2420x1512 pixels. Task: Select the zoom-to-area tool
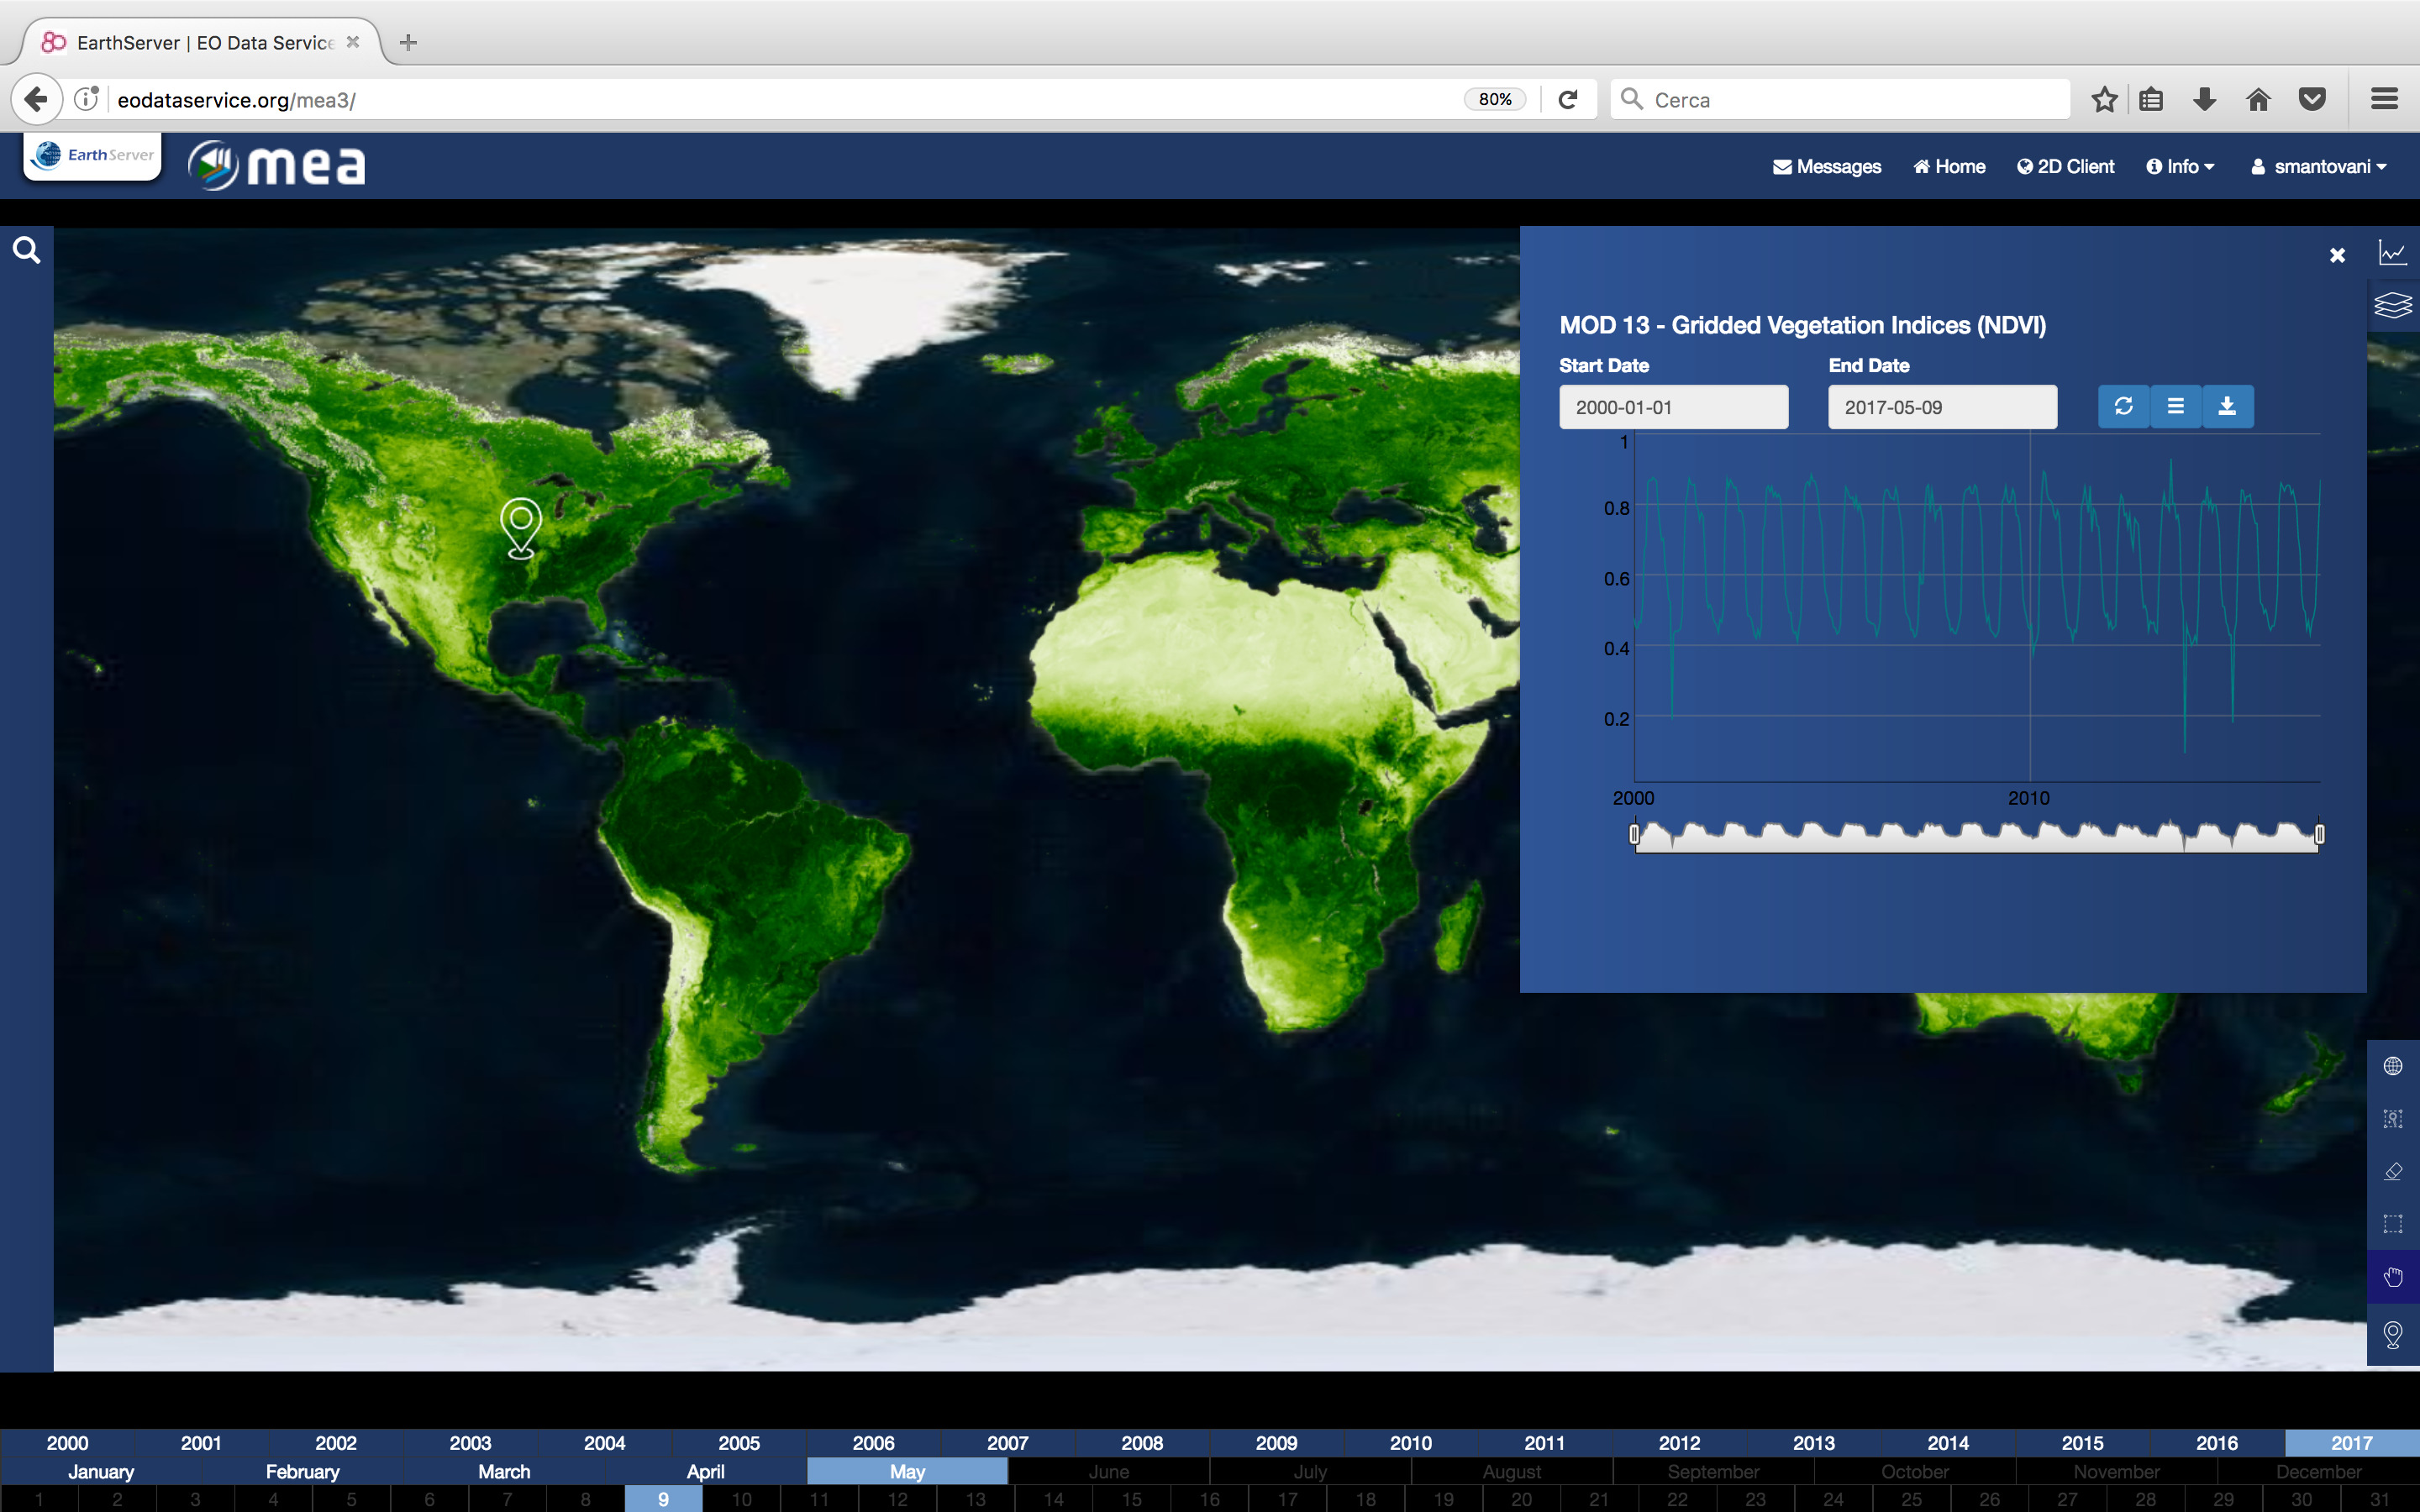pos(2392,1119)
